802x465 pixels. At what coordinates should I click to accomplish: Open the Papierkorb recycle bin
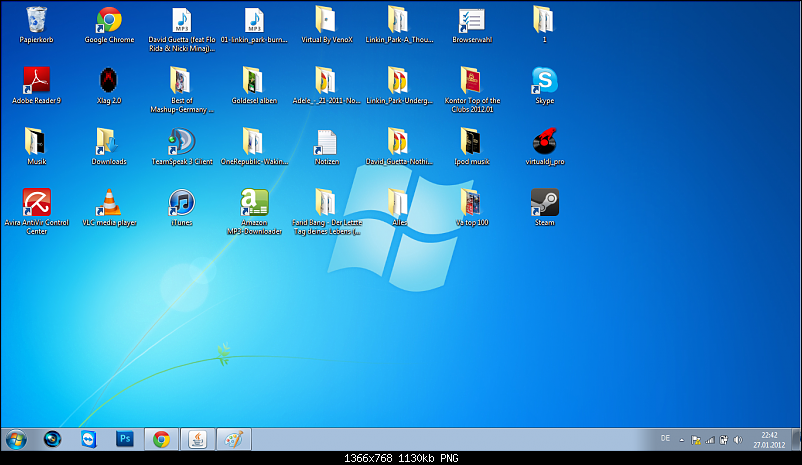[x=36, y=21]
